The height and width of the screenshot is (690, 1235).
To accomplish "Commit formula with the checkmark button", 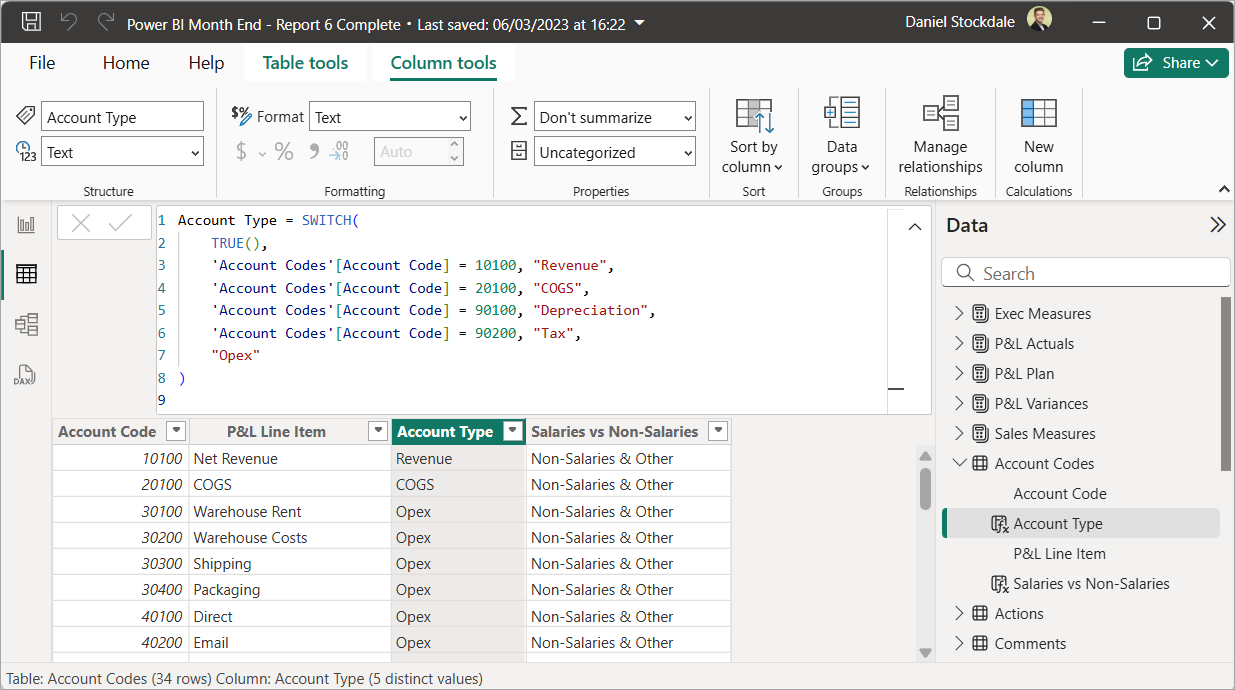I will tap(121, 223).
